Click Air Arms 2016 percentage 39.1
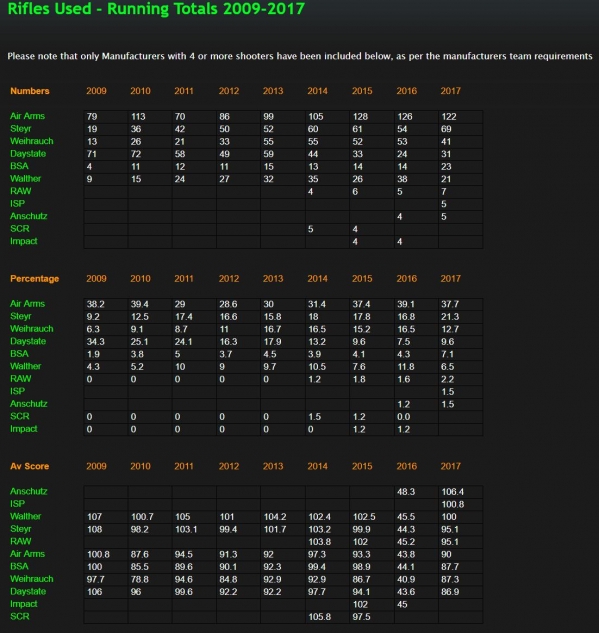The width and height of the screenshot is (599, 633). 406,304
